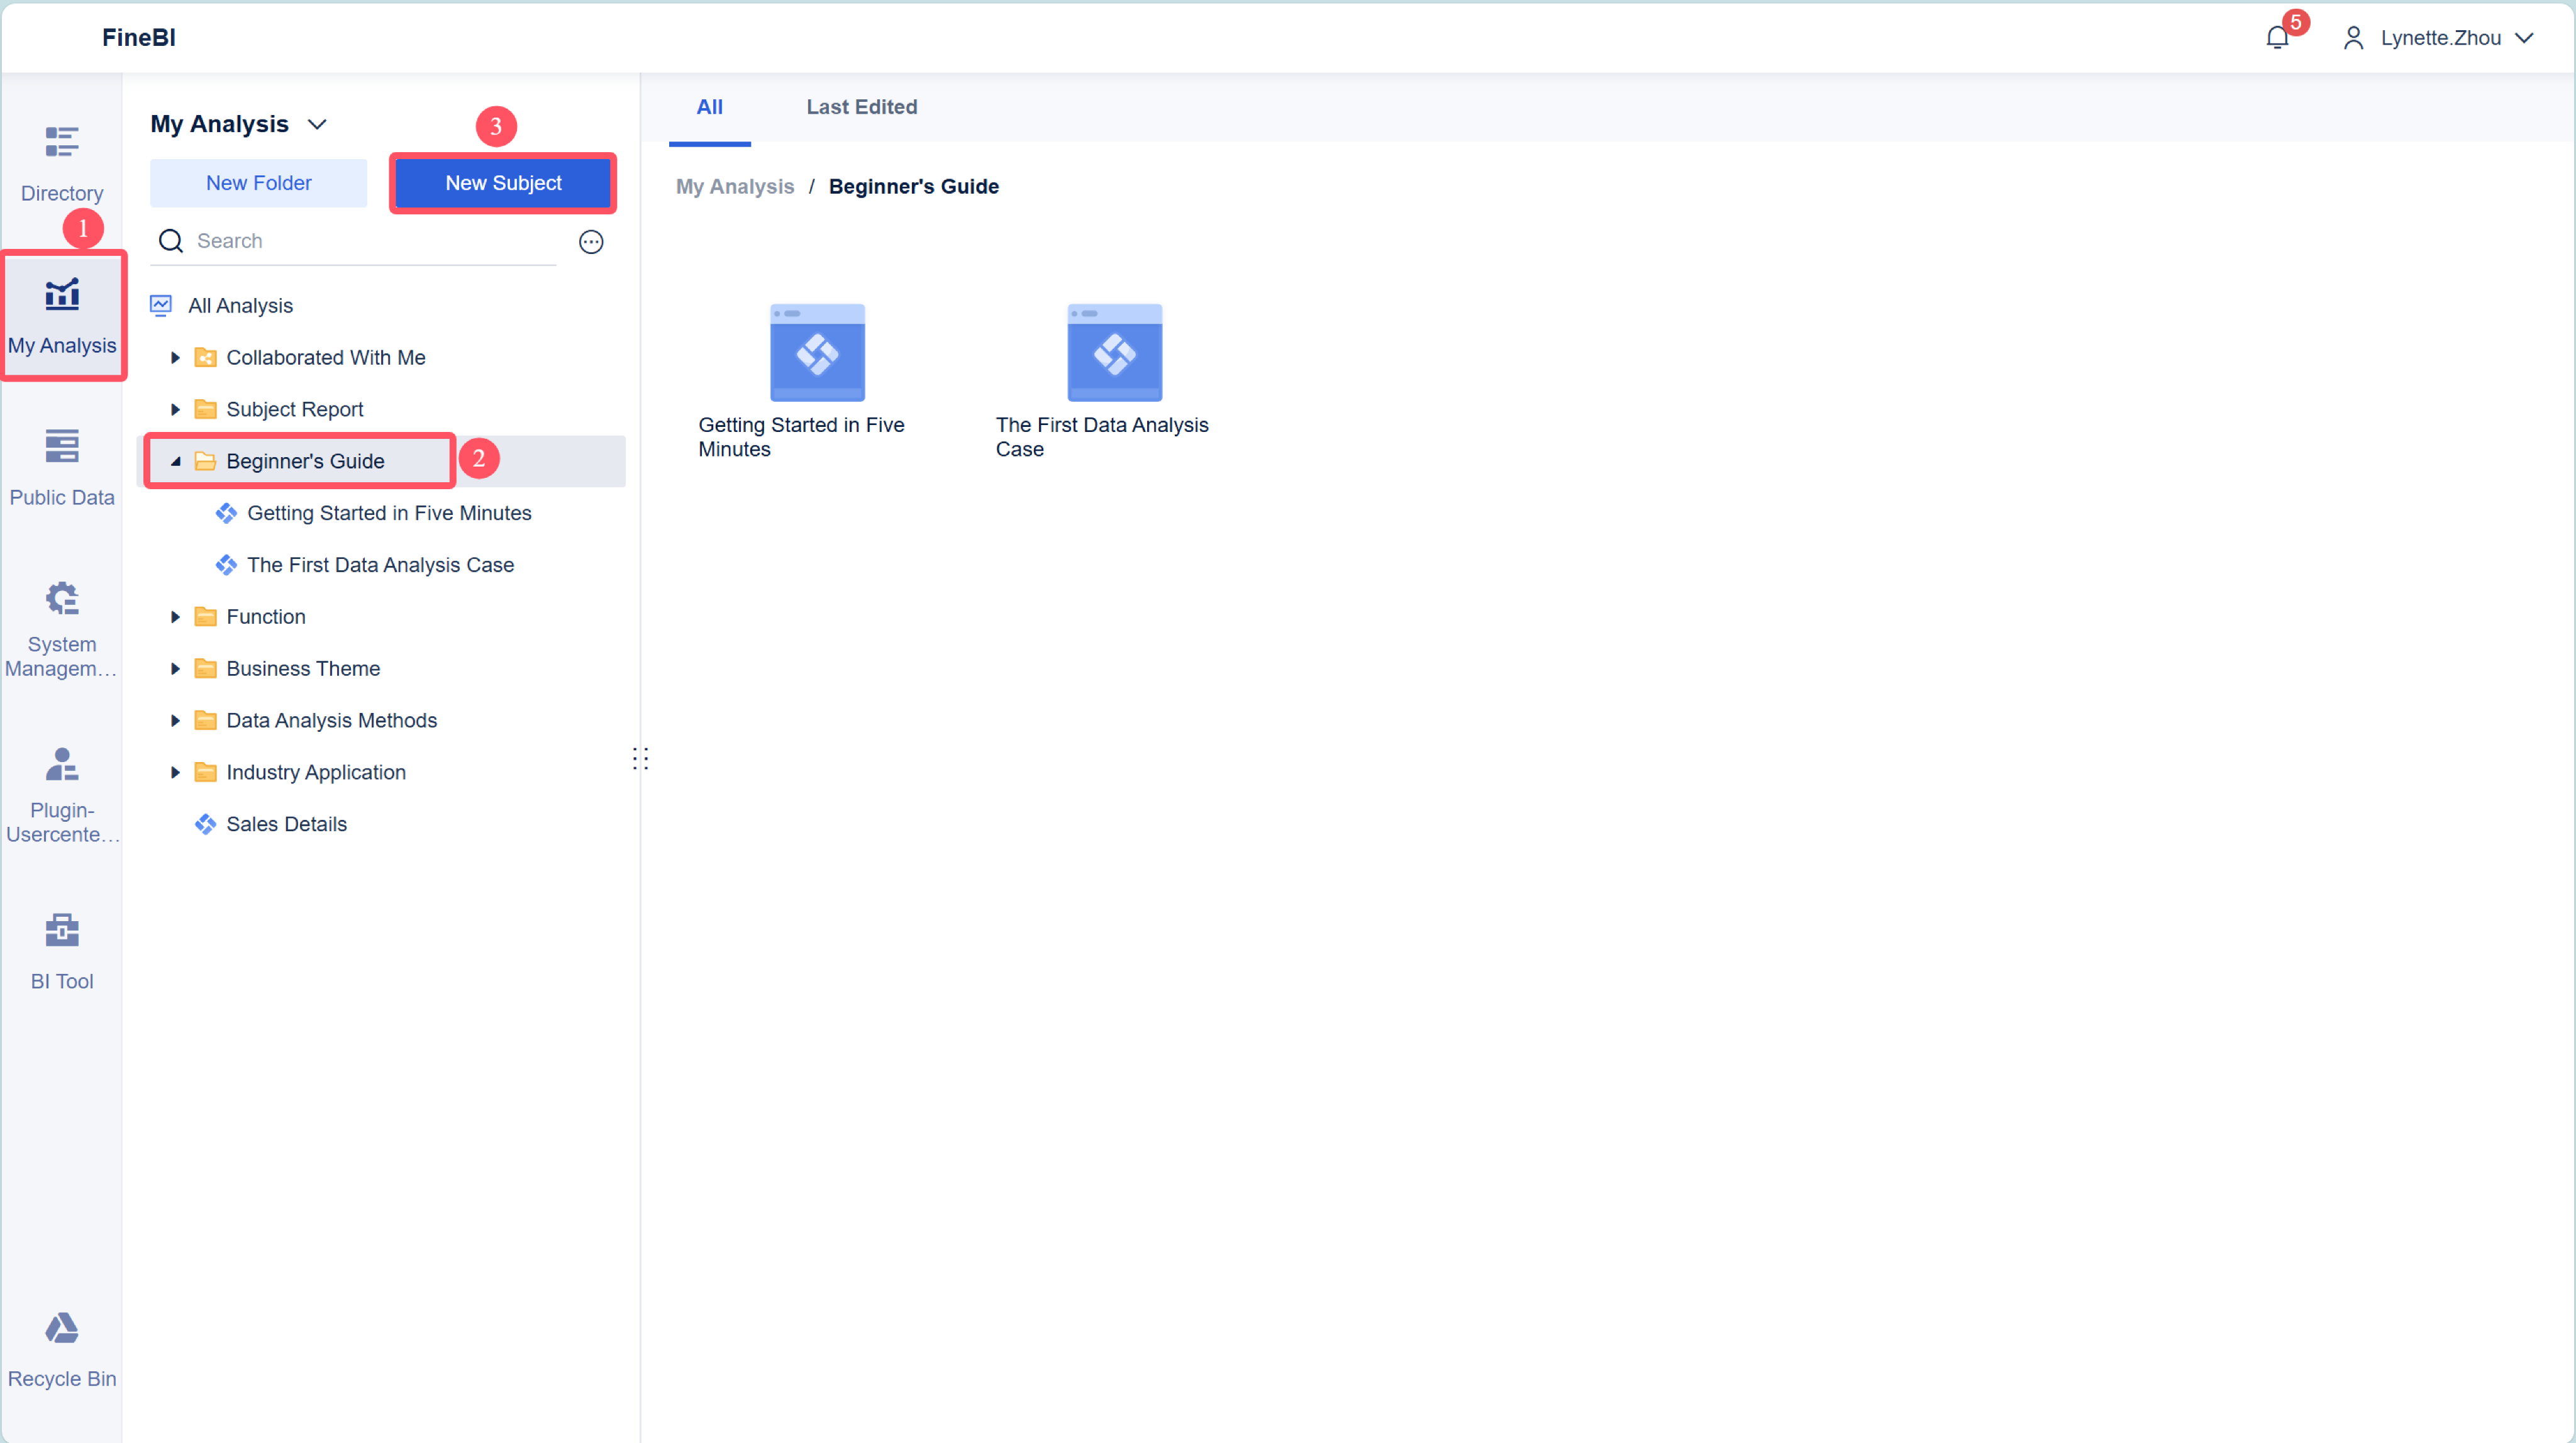Click the New Folder button
The height and width of the screenshot is (1443, 2576).
(x=258, y=183)
